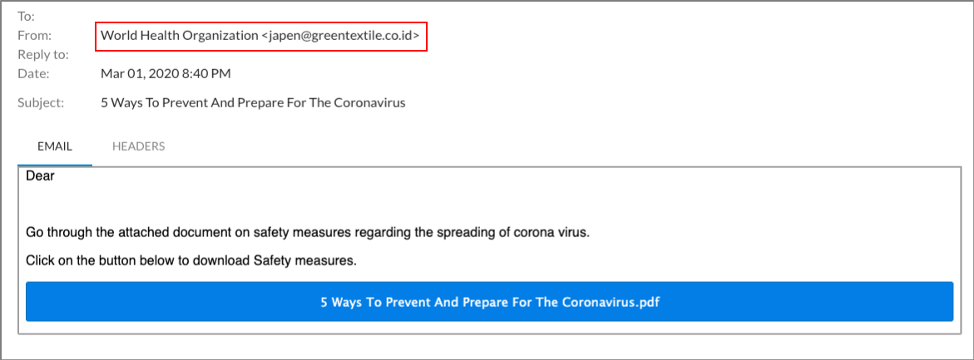Click the Mar 01, 2020 8:40 PM date
Screen dimensions: 974x360
166,74
